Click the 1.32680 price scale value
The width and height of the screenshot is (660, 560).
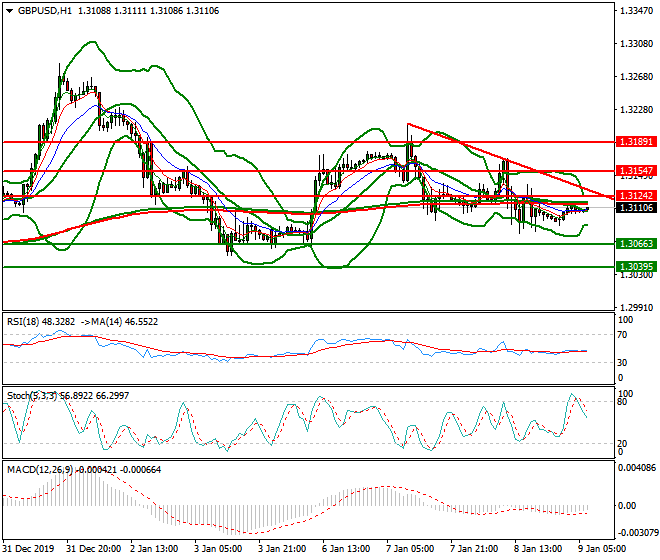(x=637, y=77)
